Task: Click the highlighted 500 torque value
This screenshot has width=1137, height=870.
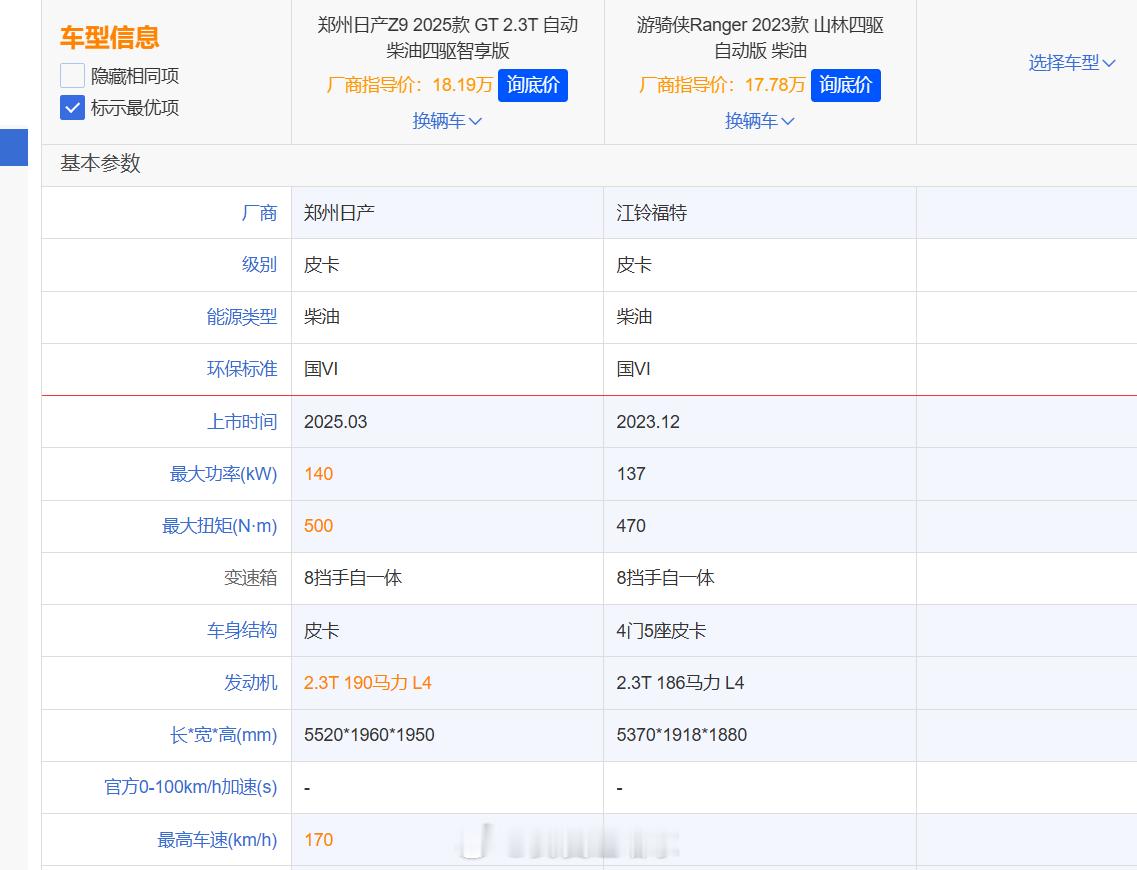Action: [318, 526]
